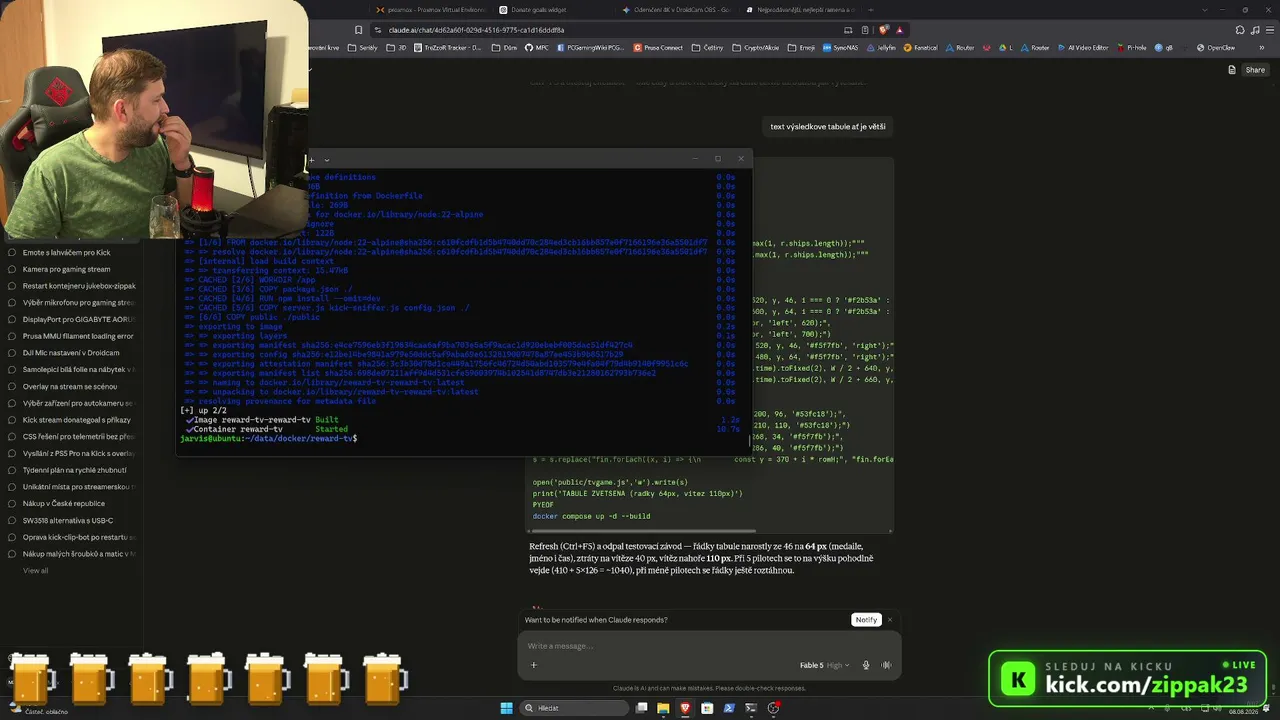Click the microphone dictation icon
Image resolution: width=1280 pixels, height=720 pixels.
[866, 665]
